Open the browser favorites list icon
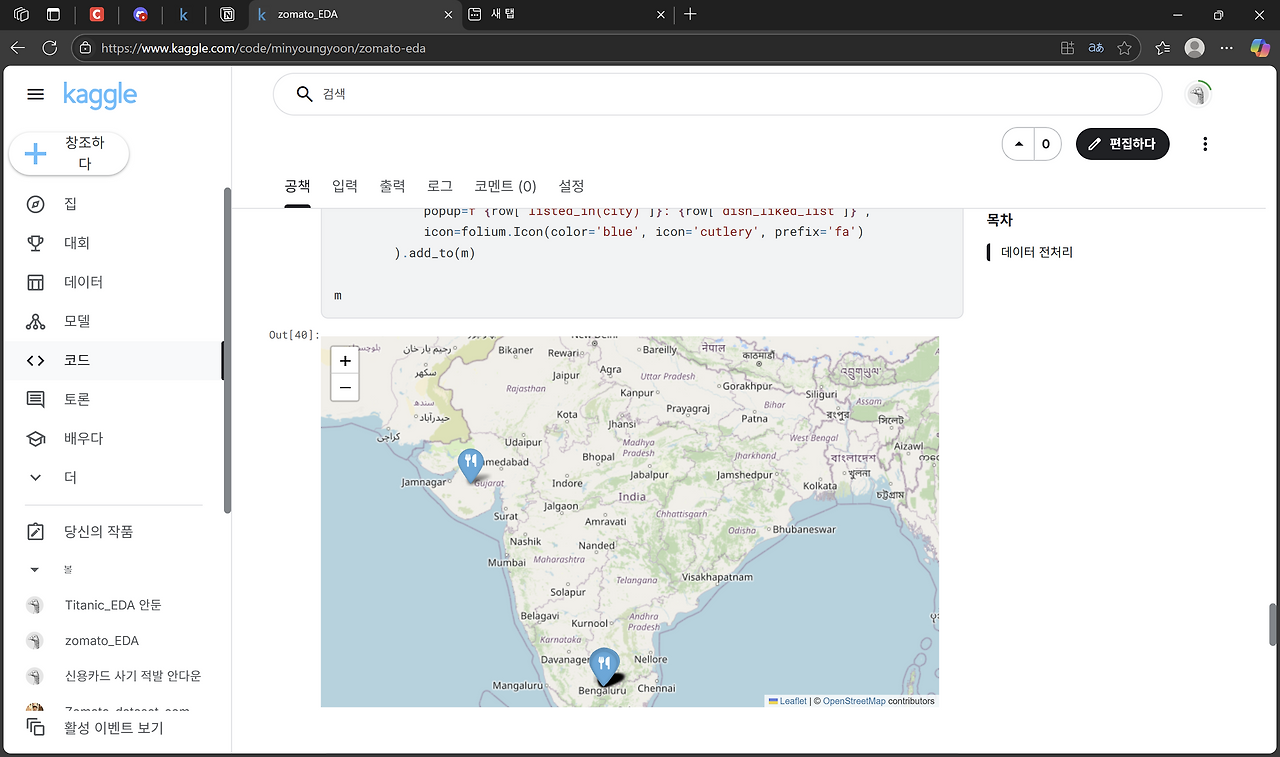Image resolution: width=1280 pixels, height=757 pixels. (1162, 47)
